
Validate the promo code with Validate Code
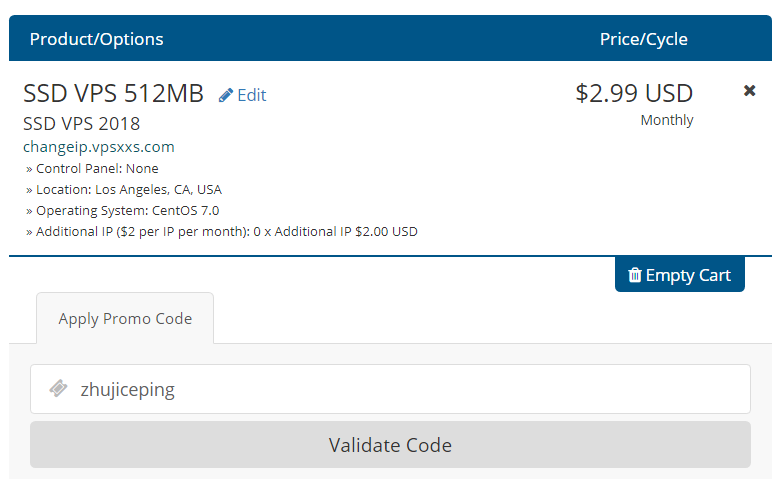(390, 445)
